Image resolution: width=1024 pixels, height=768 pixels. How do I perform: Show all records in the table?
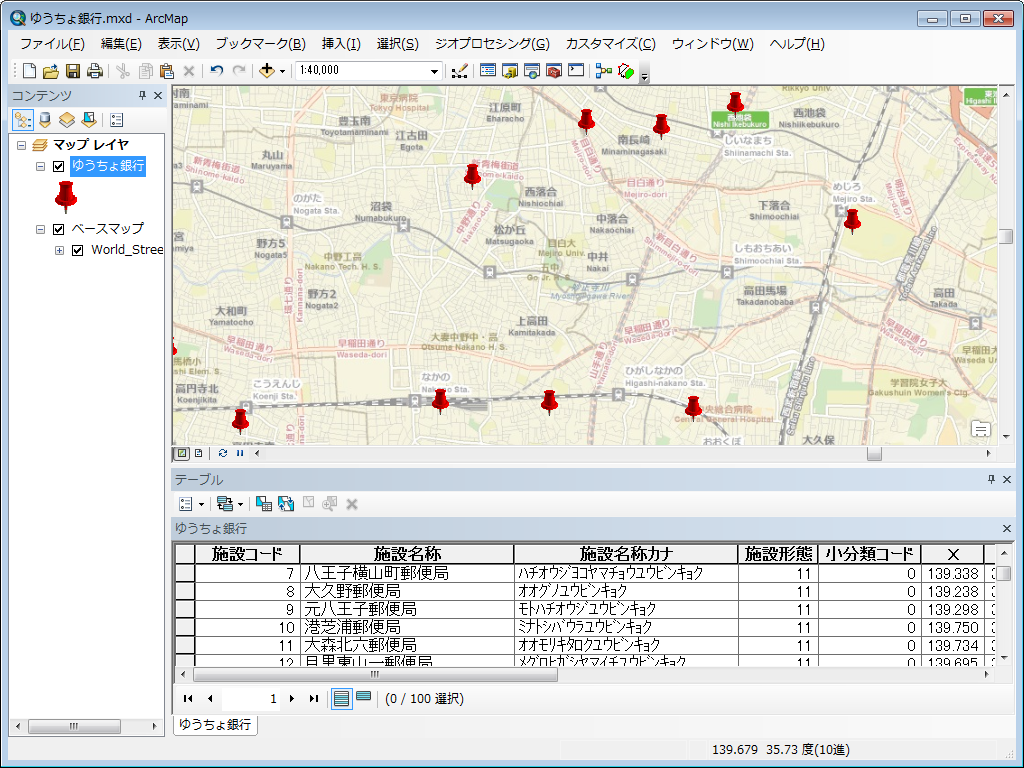pos(341,699)
